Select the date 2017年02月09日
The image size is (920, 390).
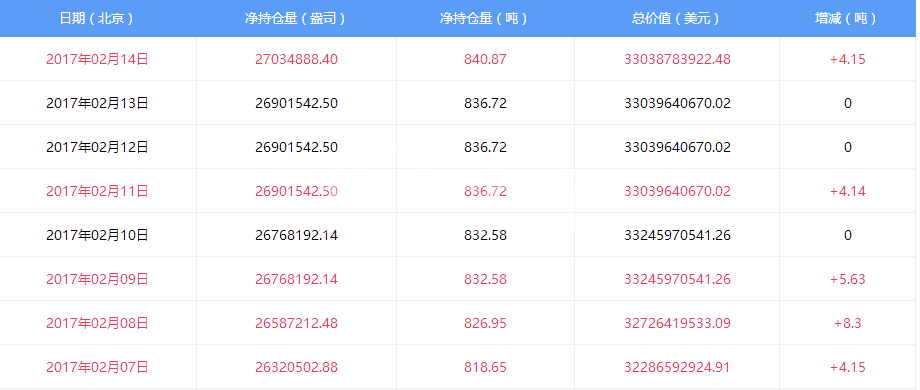[97, 279]
